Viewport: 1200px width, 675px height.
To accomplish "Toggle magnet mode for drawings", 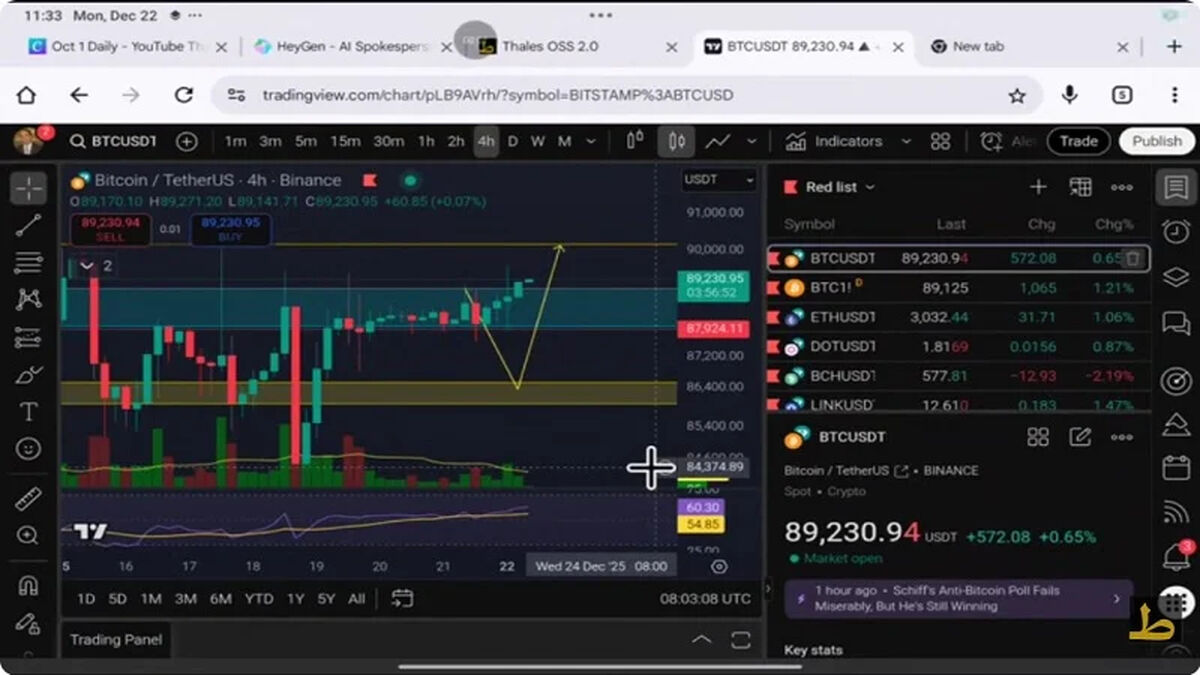I will click(28, 586).
